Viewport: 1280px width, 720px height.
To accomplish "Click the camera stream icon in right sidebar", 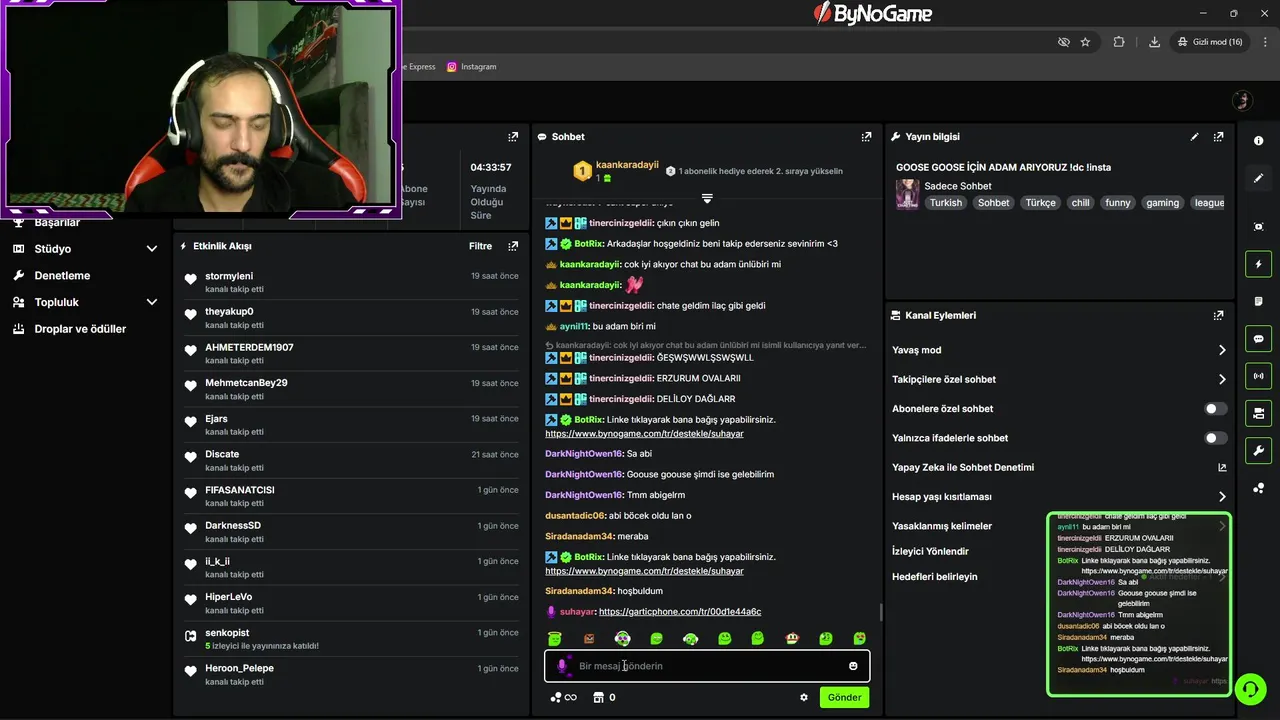I will click(1258, 413).
